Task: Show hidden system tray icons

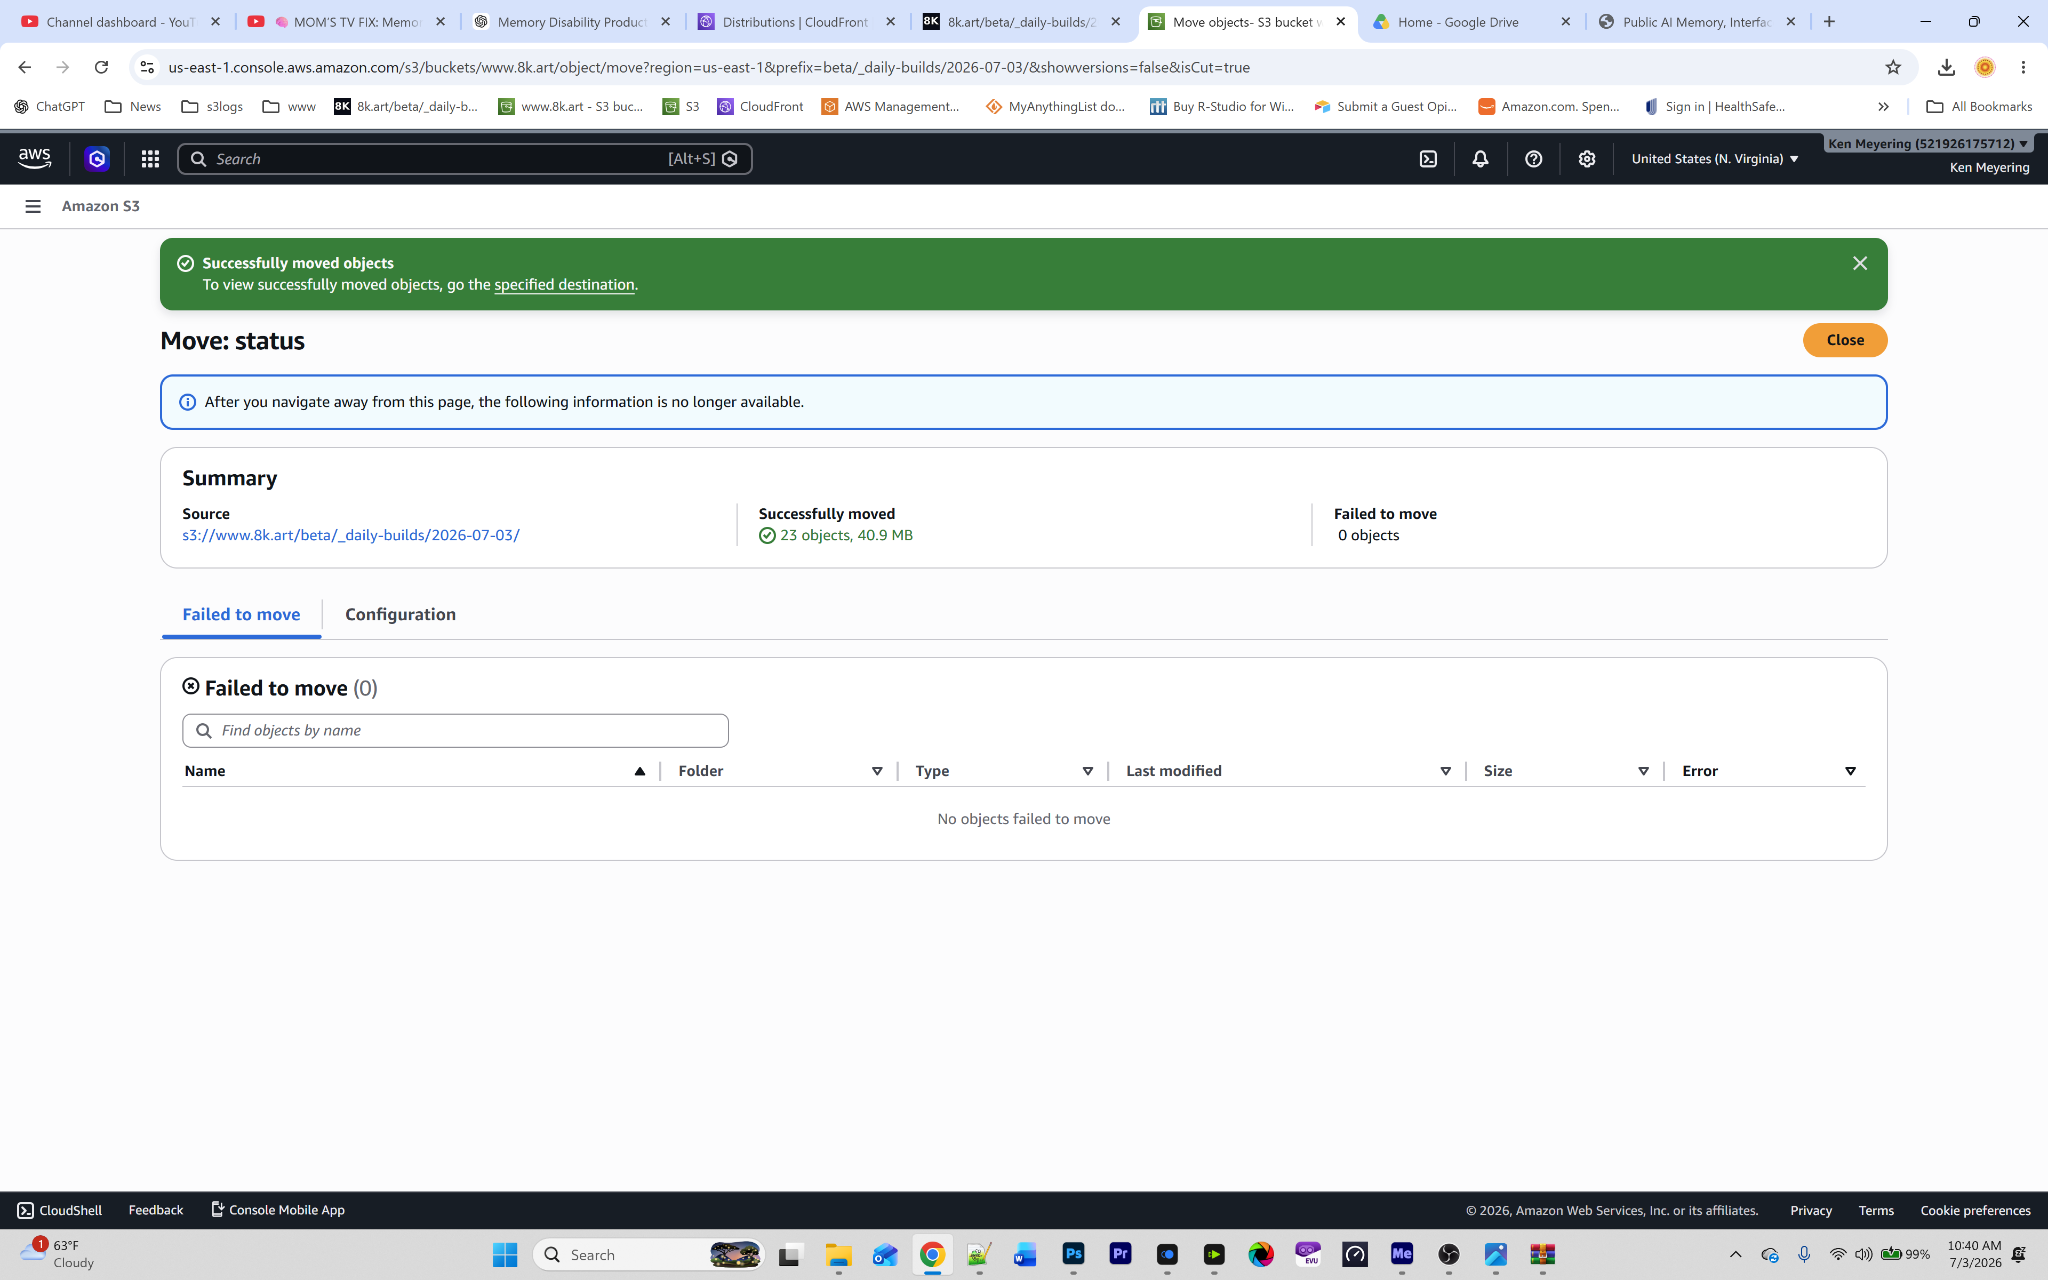Action: click(1735, 1254)
